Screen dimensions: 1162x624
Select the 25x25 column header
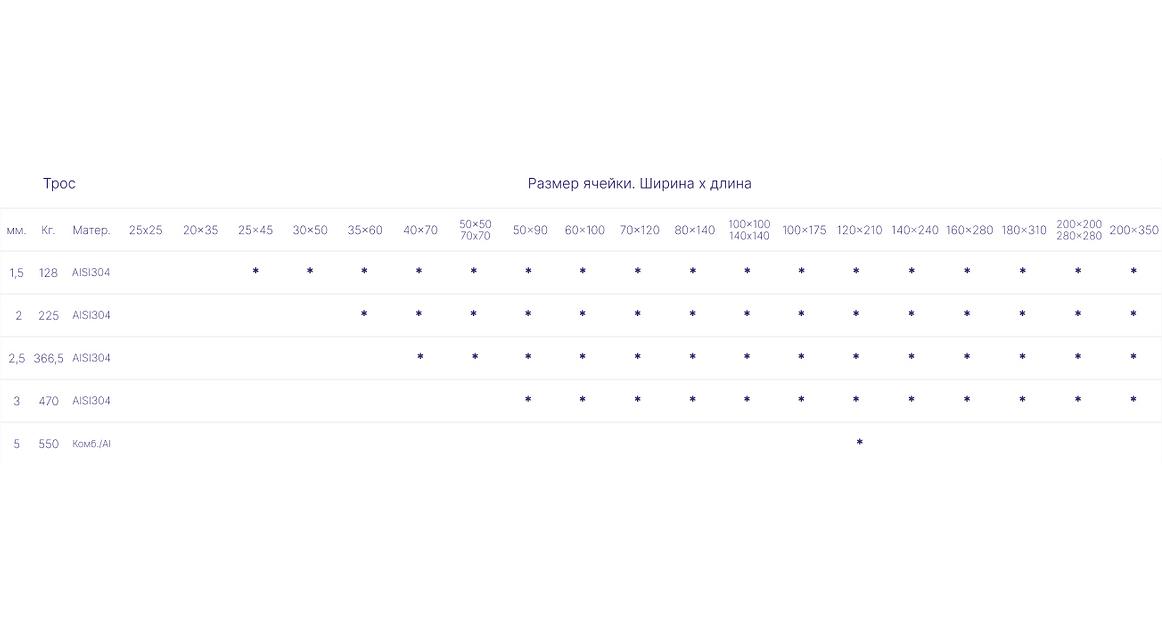[145, 230]
